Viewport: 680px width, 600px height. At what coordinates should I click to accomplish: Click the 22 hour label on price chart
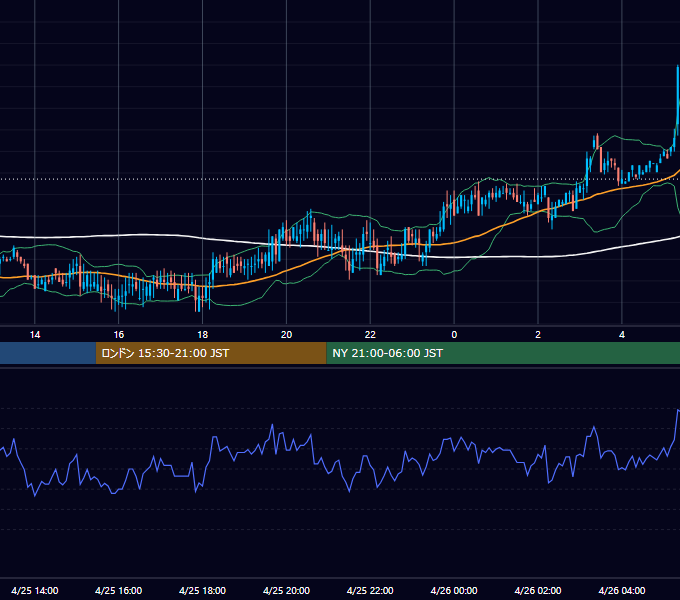370,335
